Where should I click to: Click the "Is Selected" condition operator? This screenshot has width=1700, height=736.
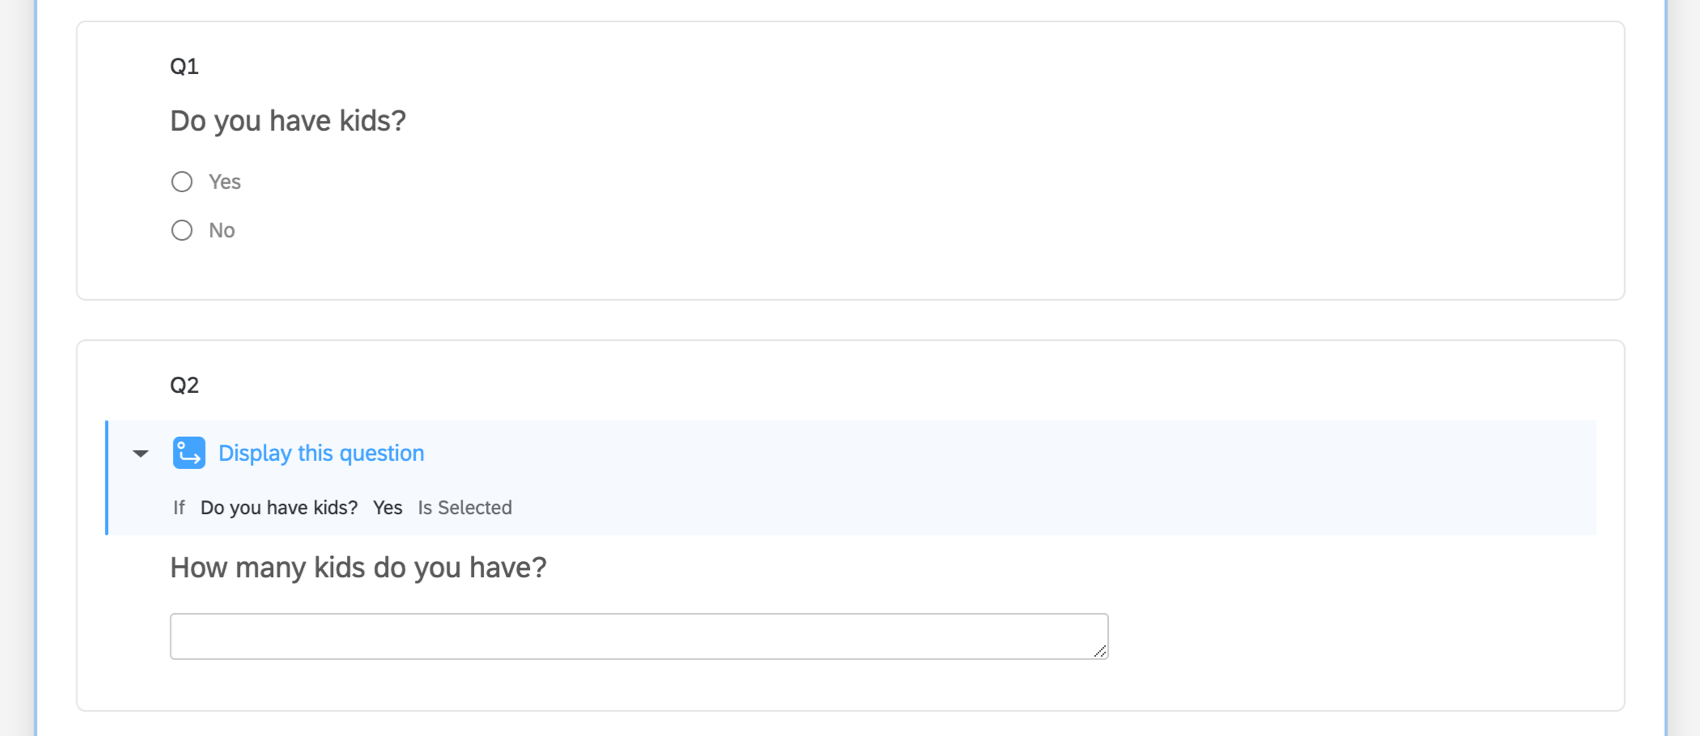[x=465, y=508]
